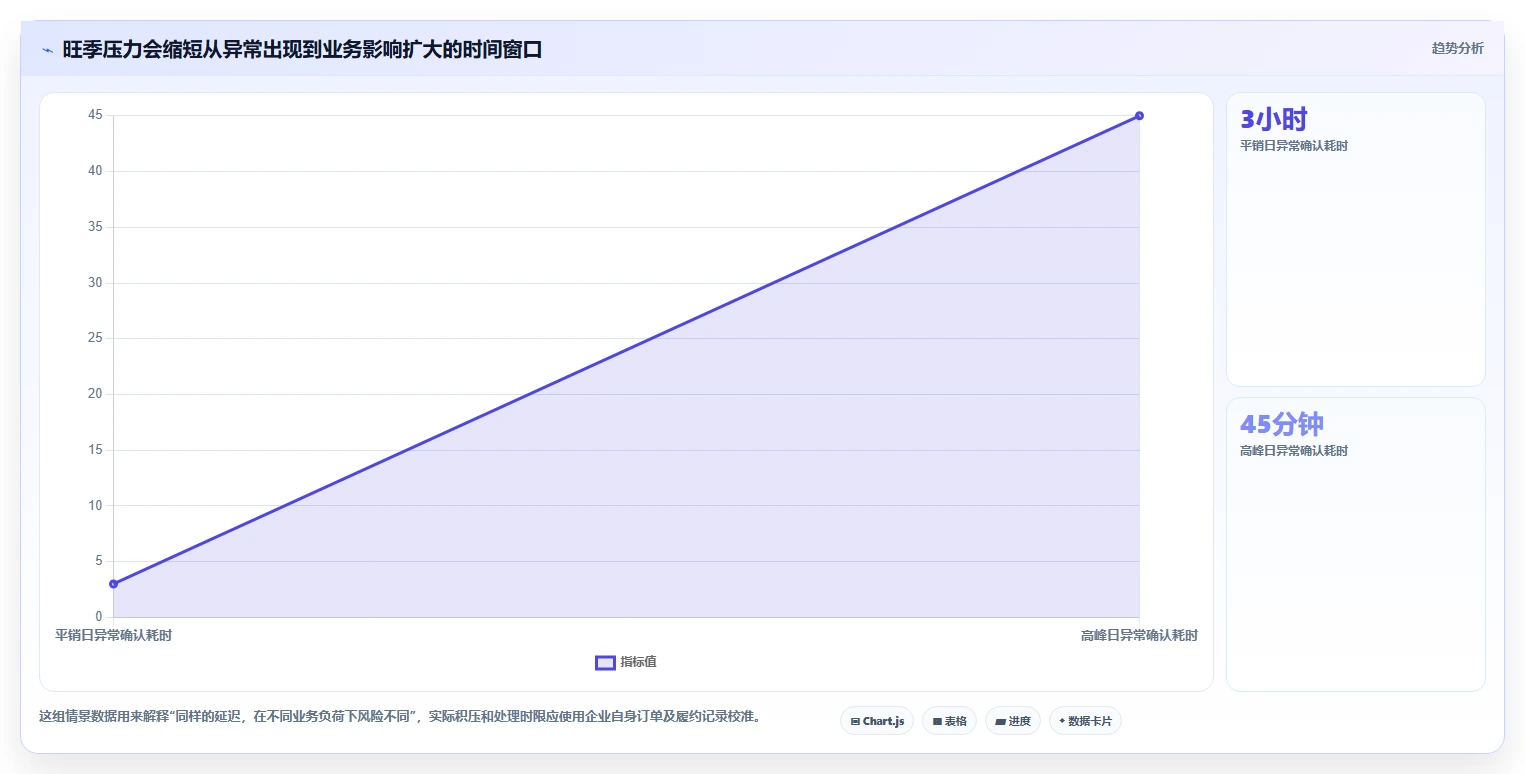The height and width of the screenshot is (774, 1525).
Task: Click the 3小时 card value
Action: coord(1273,119)
